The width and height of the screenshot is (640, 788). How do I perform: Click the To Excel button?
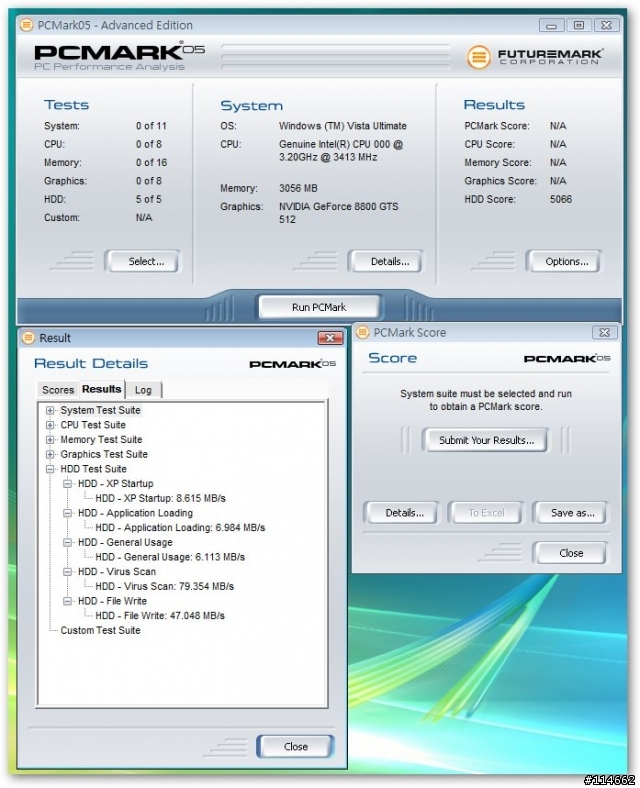486,513
